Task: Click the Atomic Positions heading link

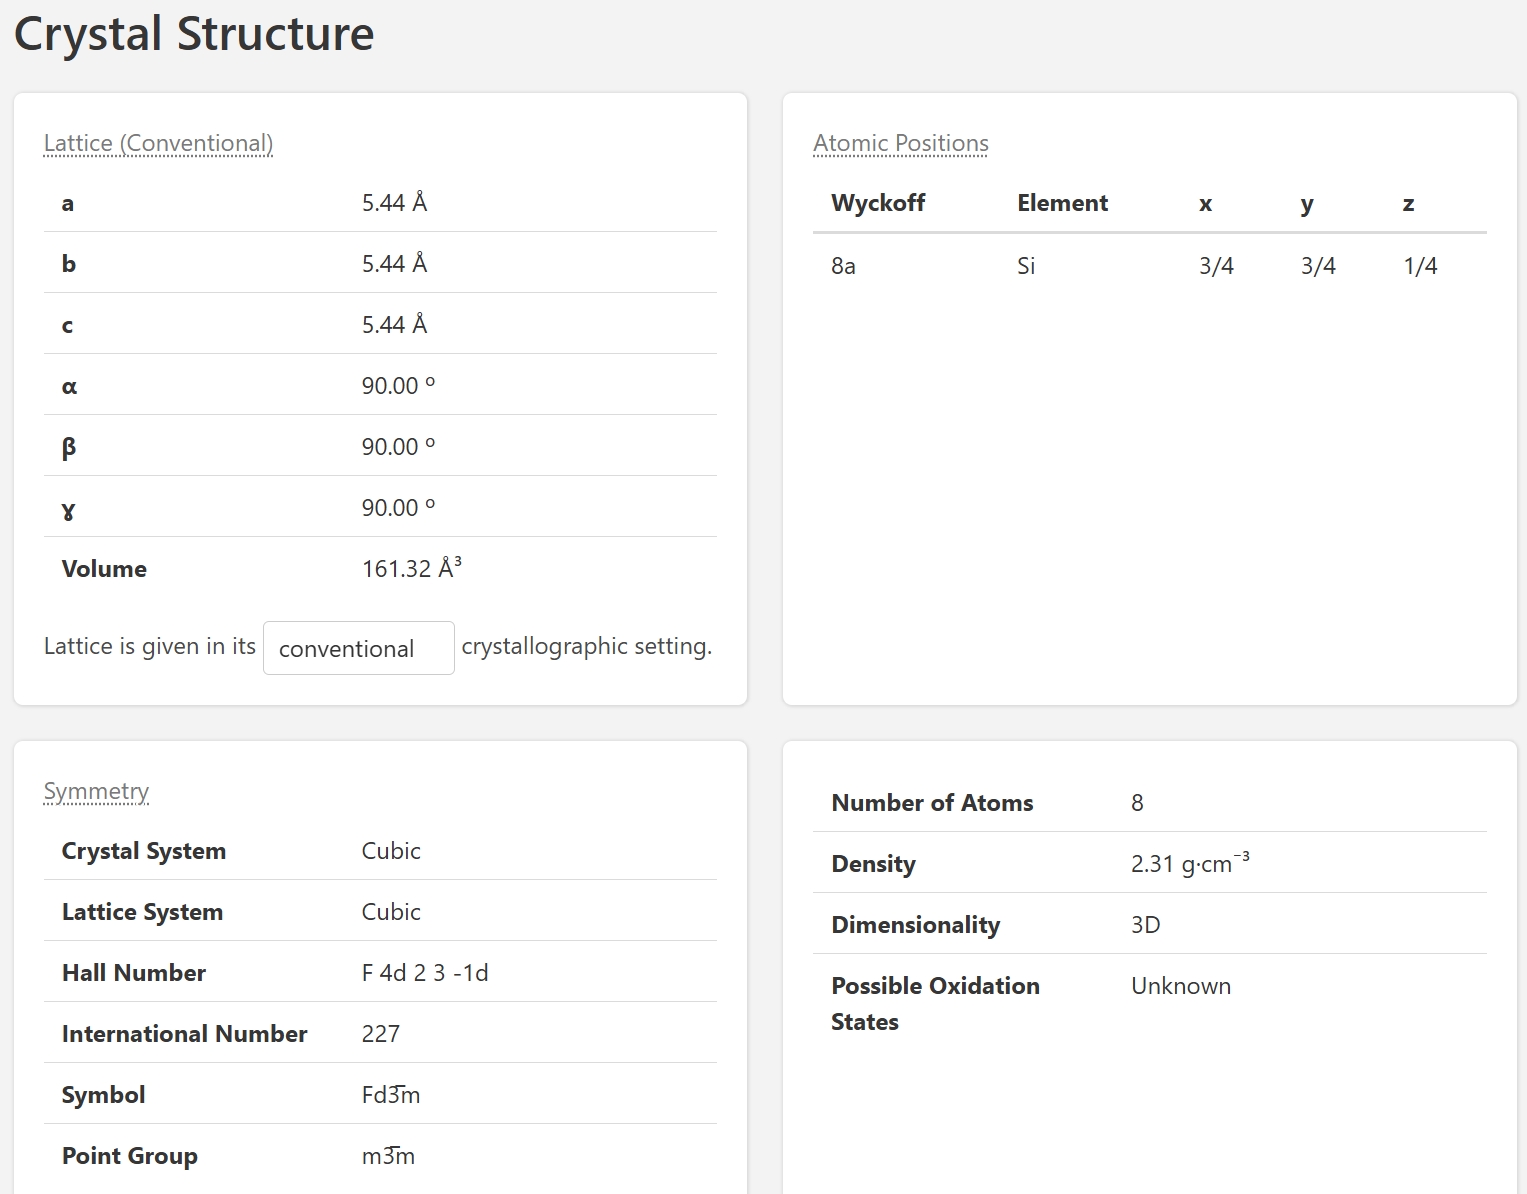Action: coord(900,143)
